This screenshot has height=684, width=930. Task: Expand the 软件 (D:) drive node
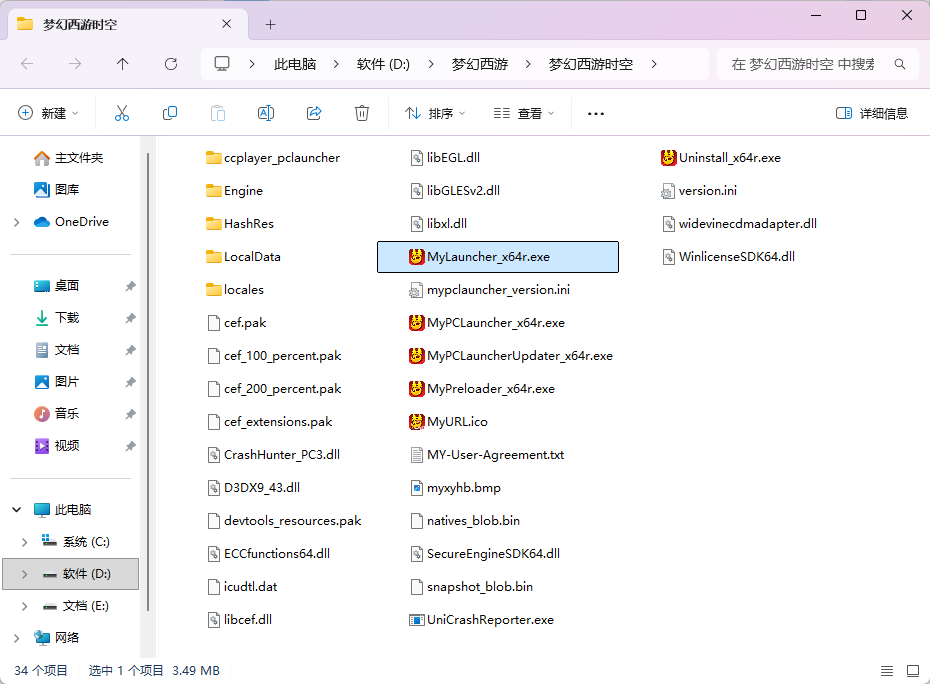[x=24, y=574]
